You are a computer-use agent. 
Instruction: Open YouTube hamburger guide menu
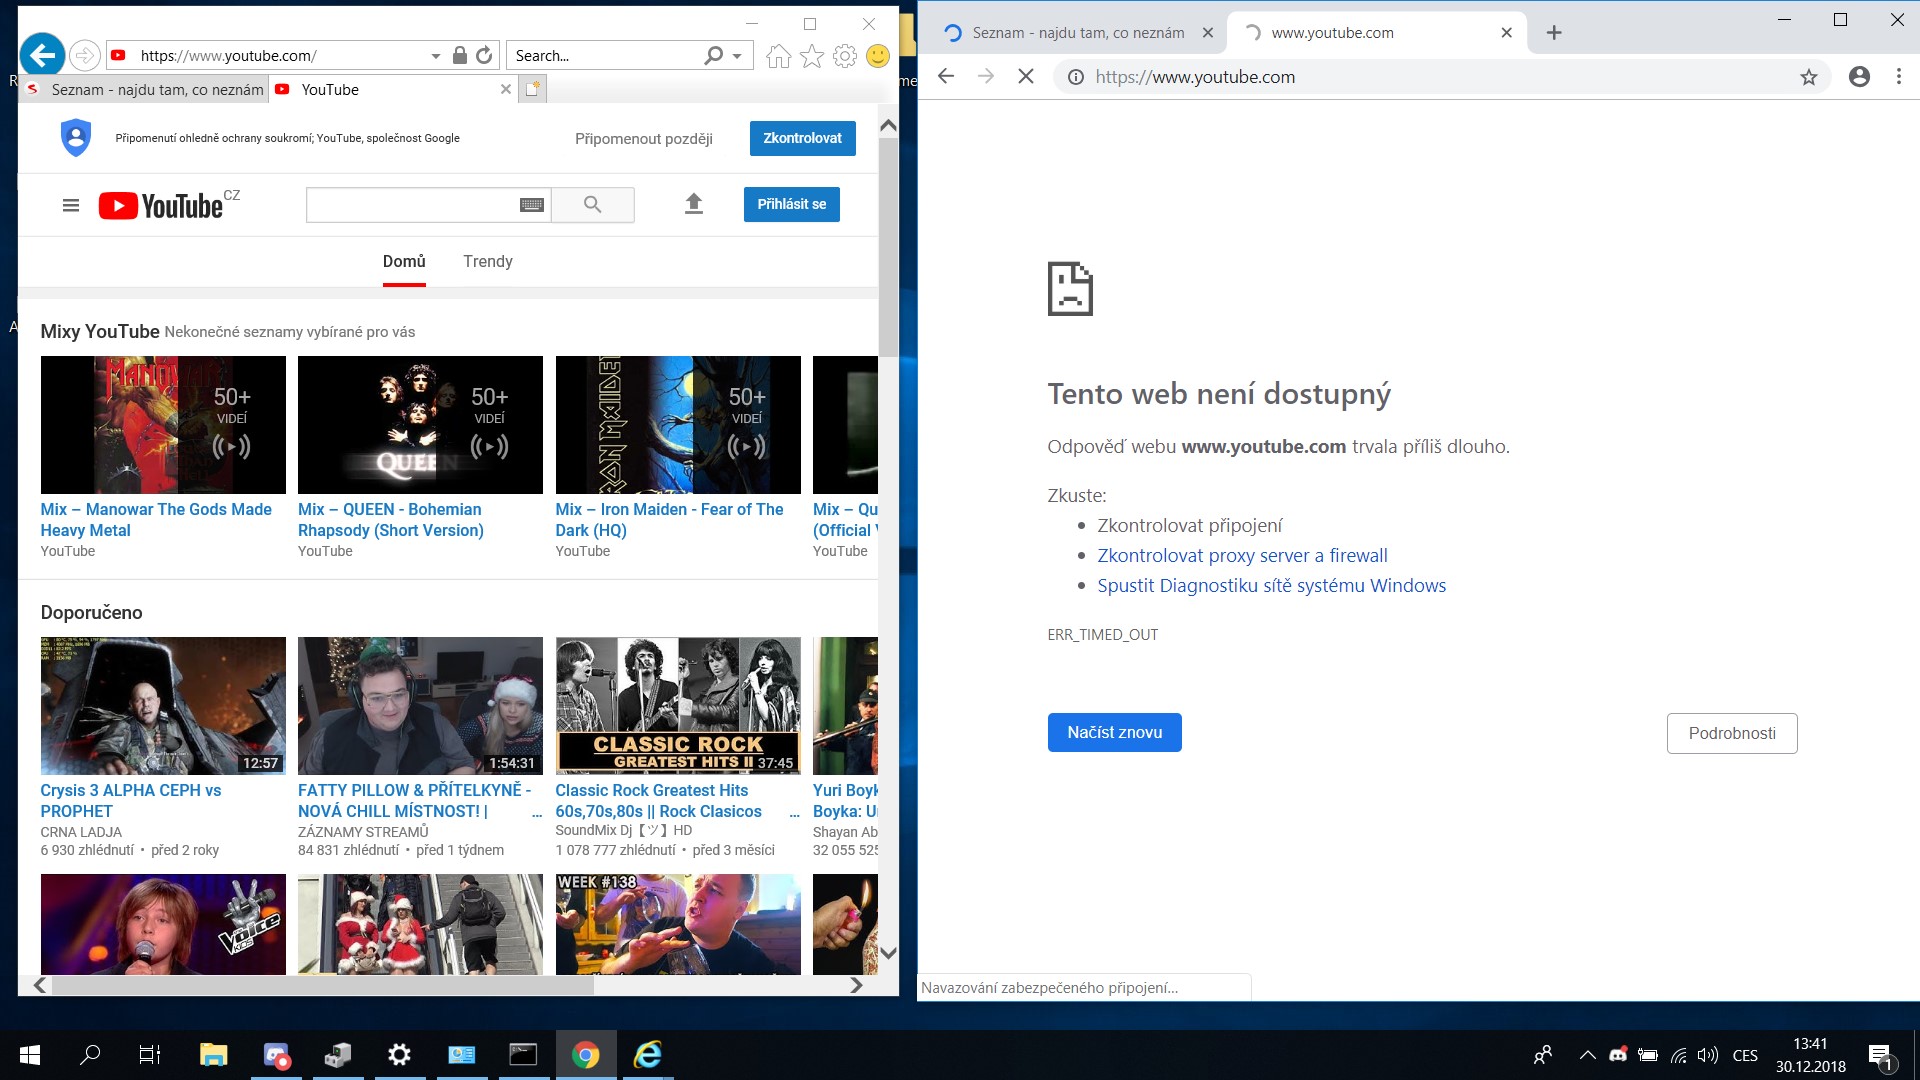tap(71, 205)
